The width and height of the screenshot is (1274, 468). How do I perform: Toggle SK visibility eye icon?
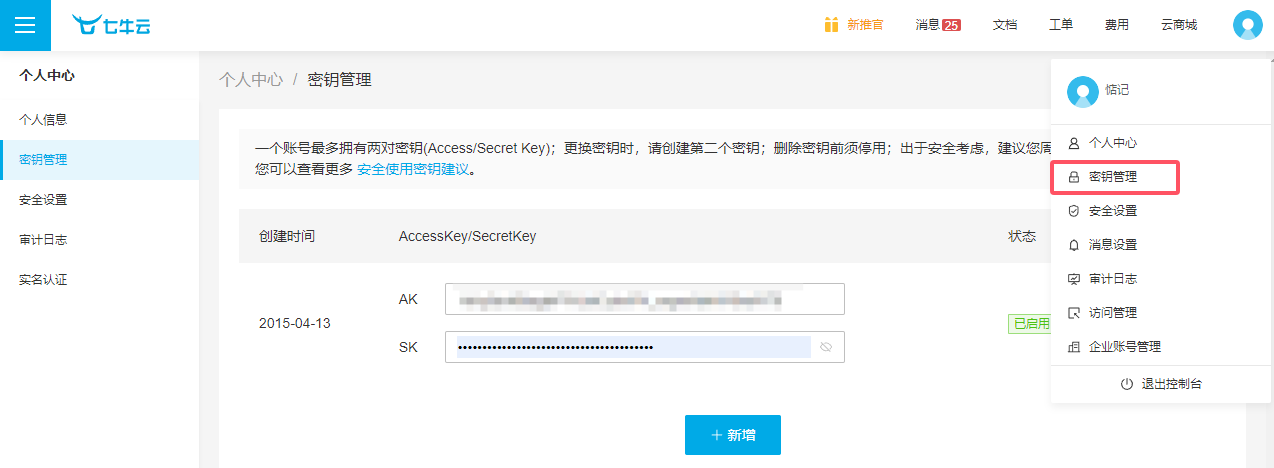pyautogui.click(x=826, y=347)
